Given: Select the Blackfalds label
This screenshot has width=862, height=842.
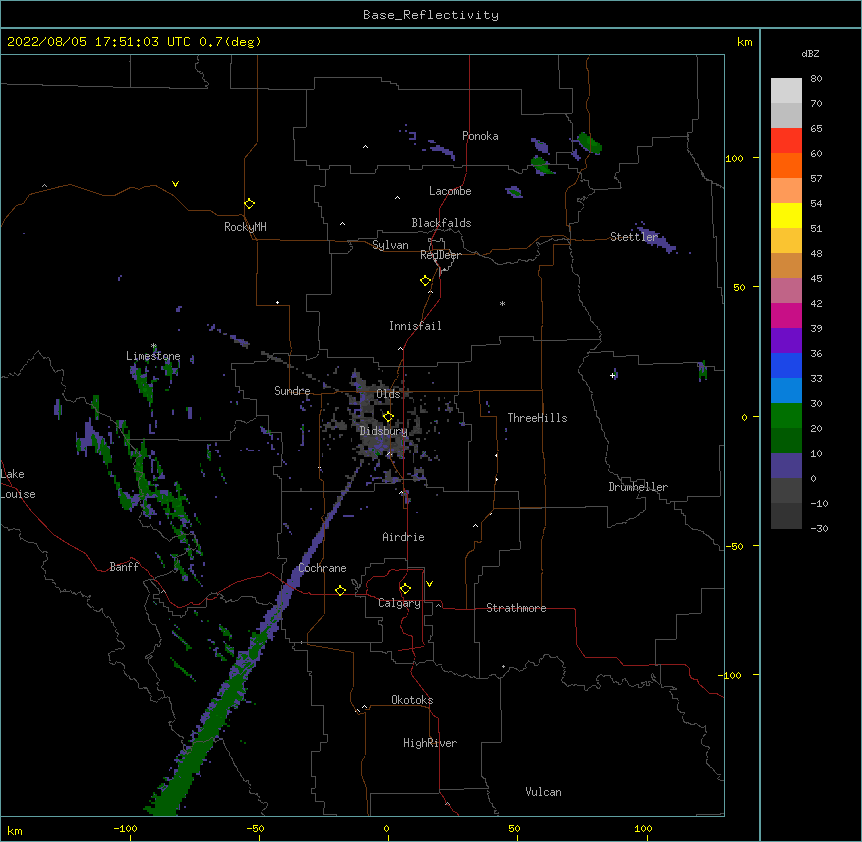Looking at the screenshot, I should pyautogui.click(x=441, y=223).
